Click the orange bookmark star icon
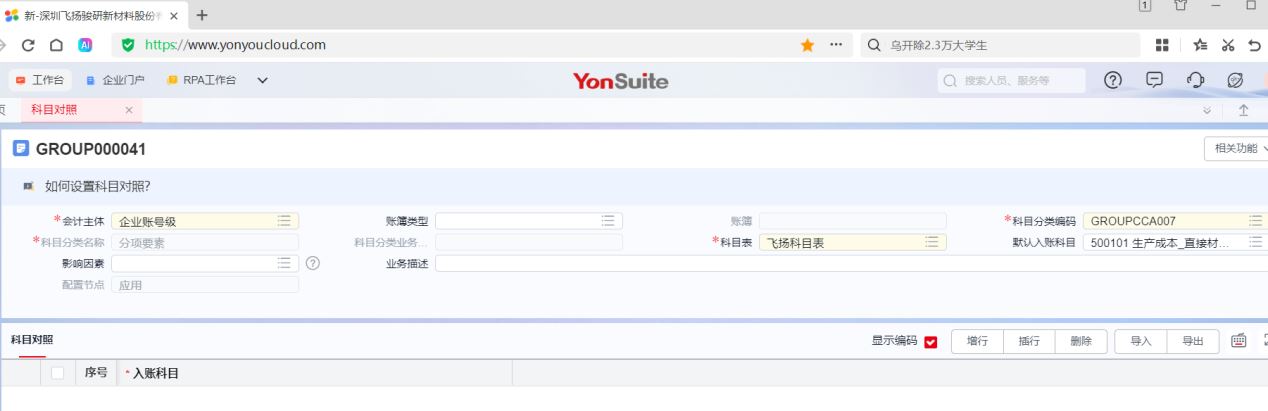1268x411 pixels. [806, 45]
